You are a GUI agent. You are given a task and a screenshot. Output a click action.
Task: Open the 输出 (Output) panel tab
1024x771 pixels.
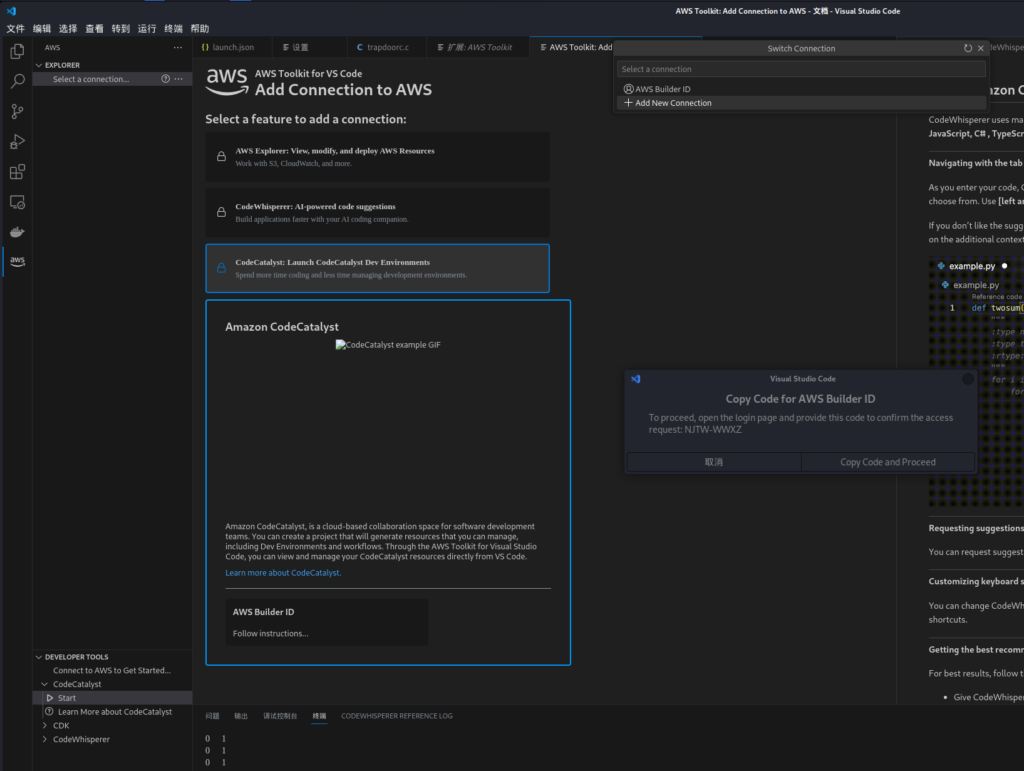[x=241, y=716]
